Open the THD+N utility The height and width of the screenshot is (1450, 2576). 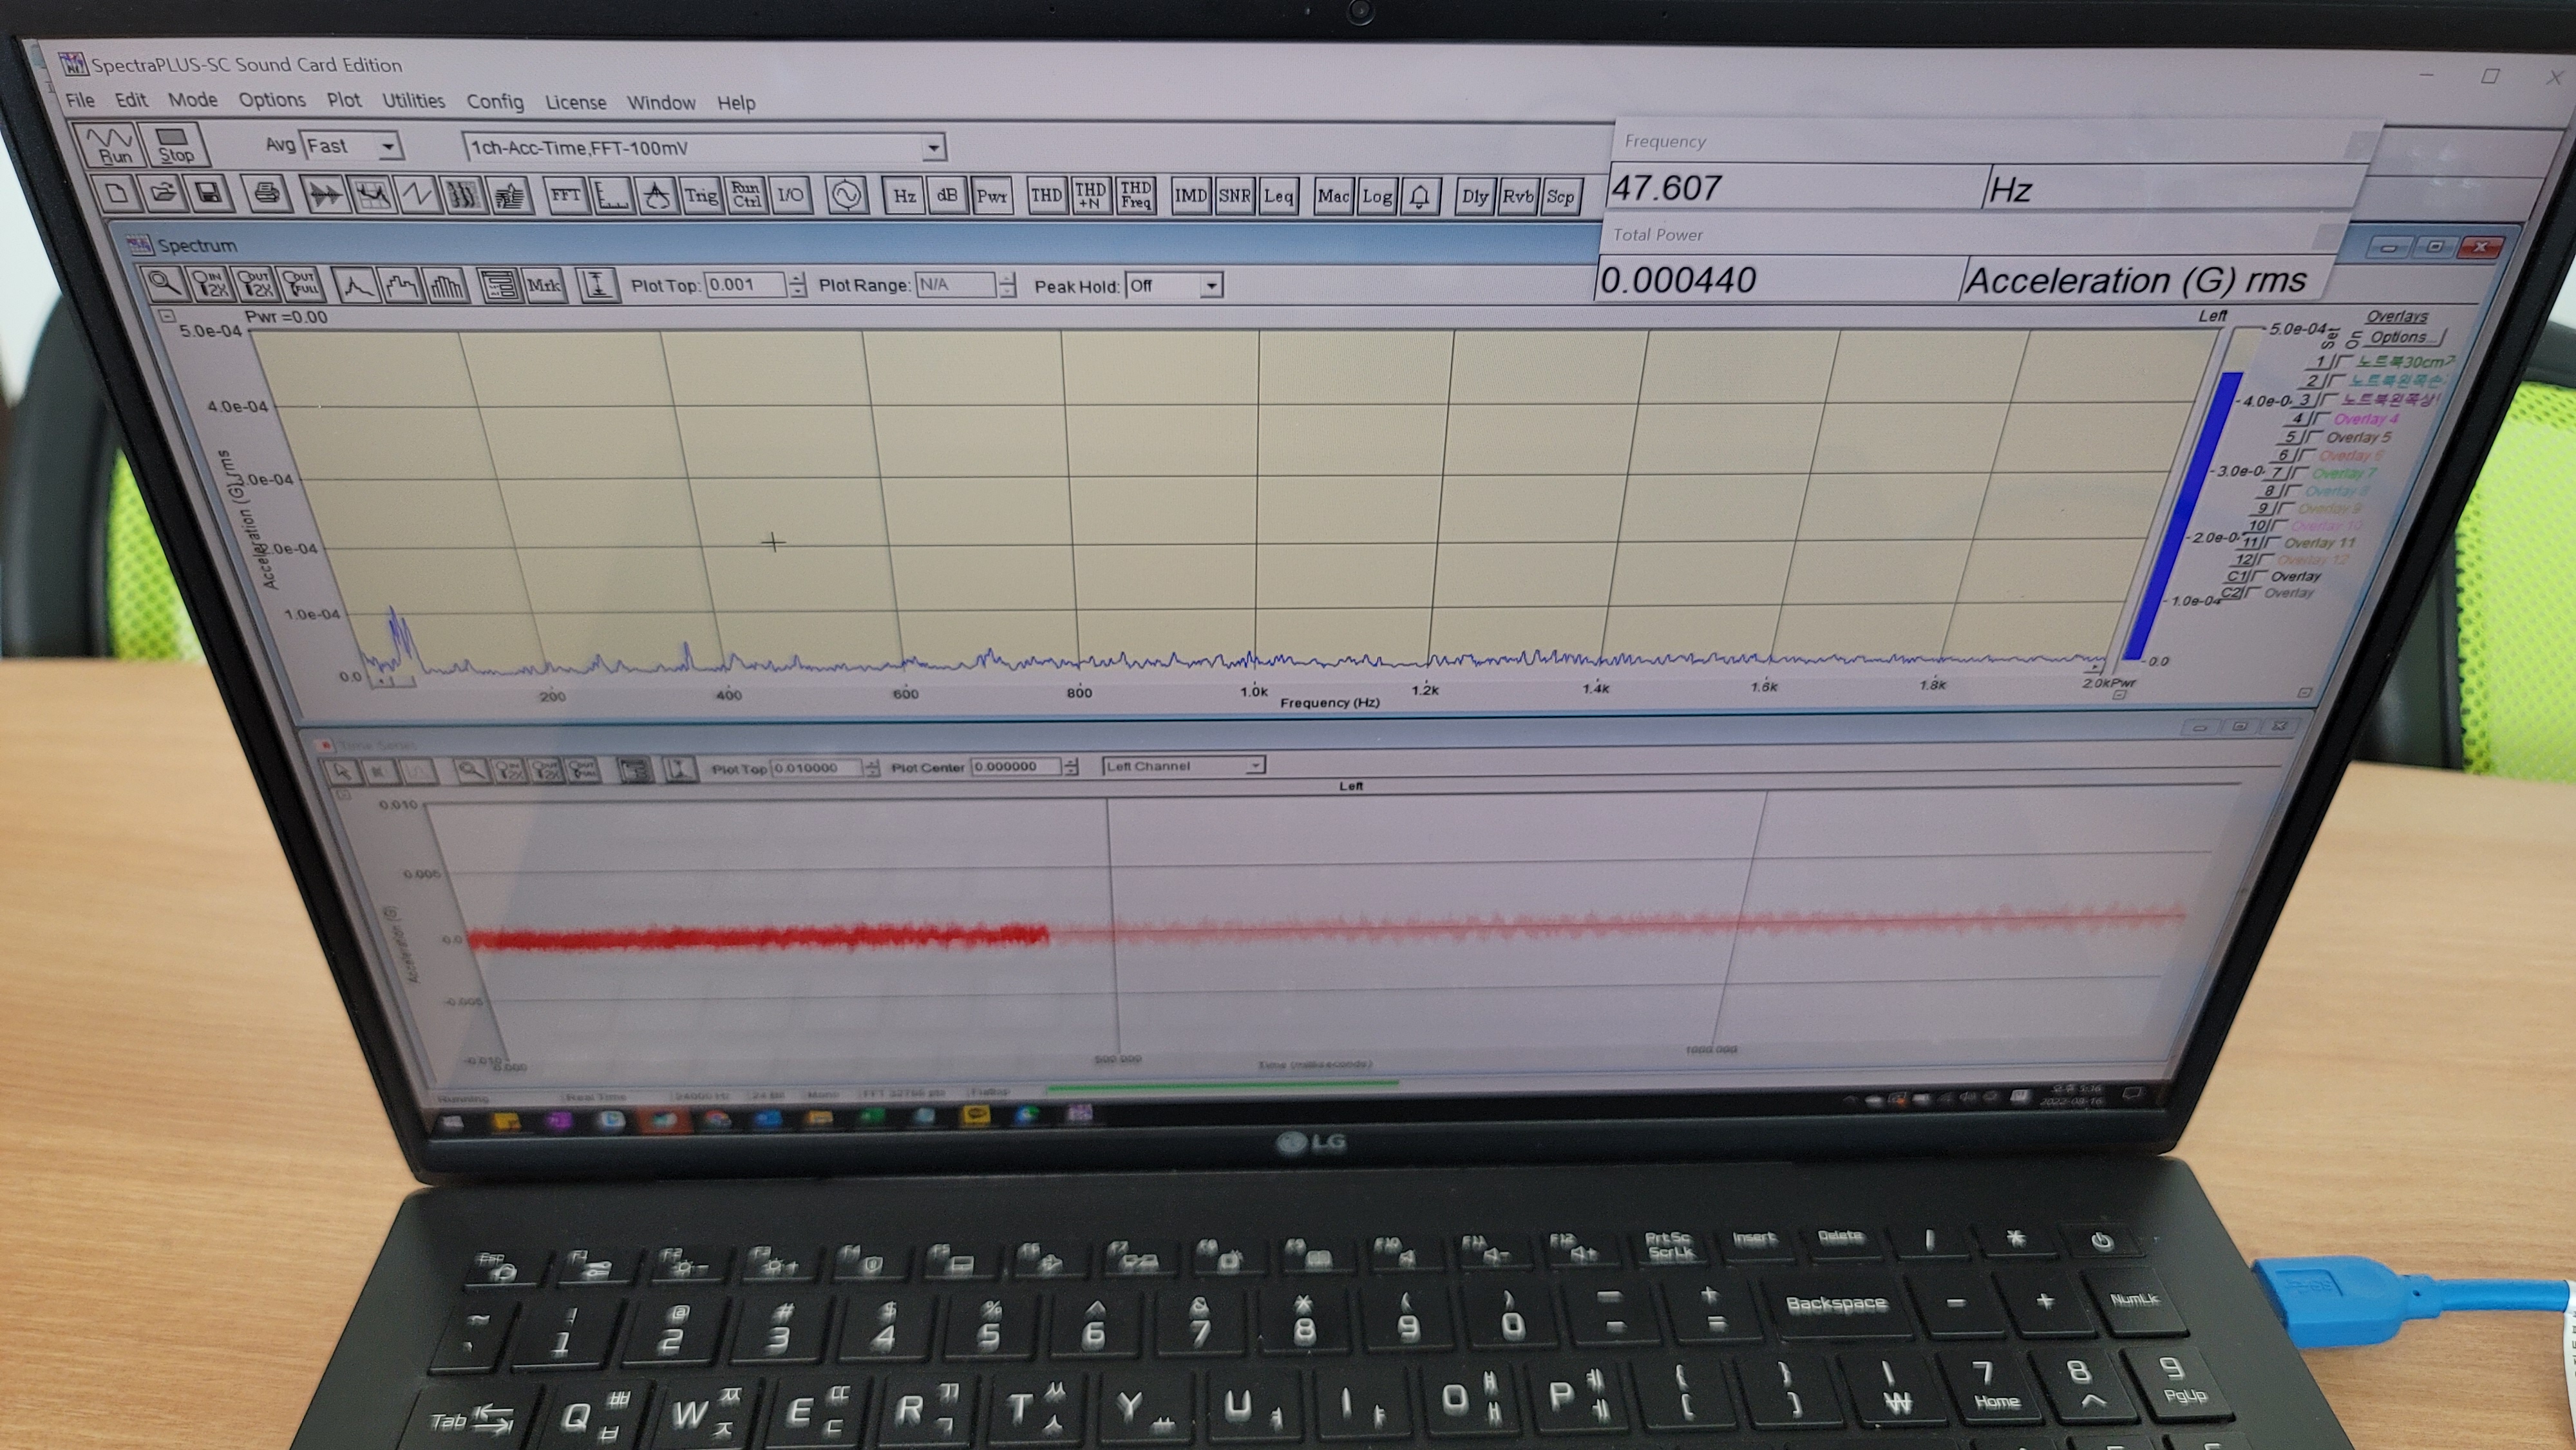coord(1090,195)
